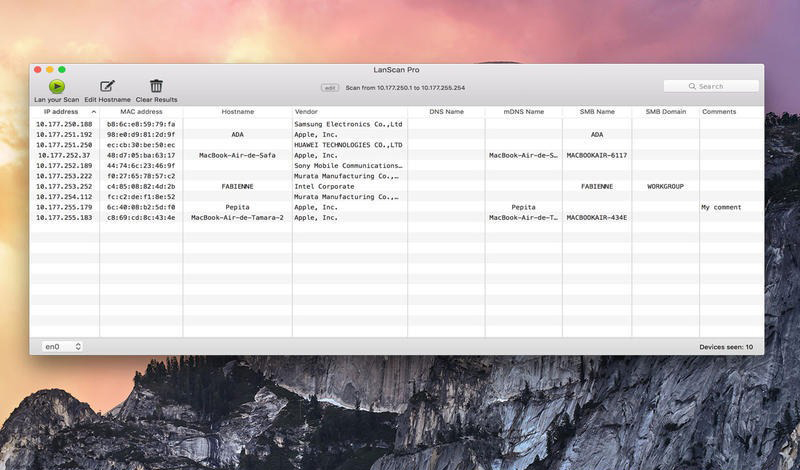The height and width of the screenshot is (470, 800).
Task: Click the Hostname column header
Action: [x=237, y=112]
